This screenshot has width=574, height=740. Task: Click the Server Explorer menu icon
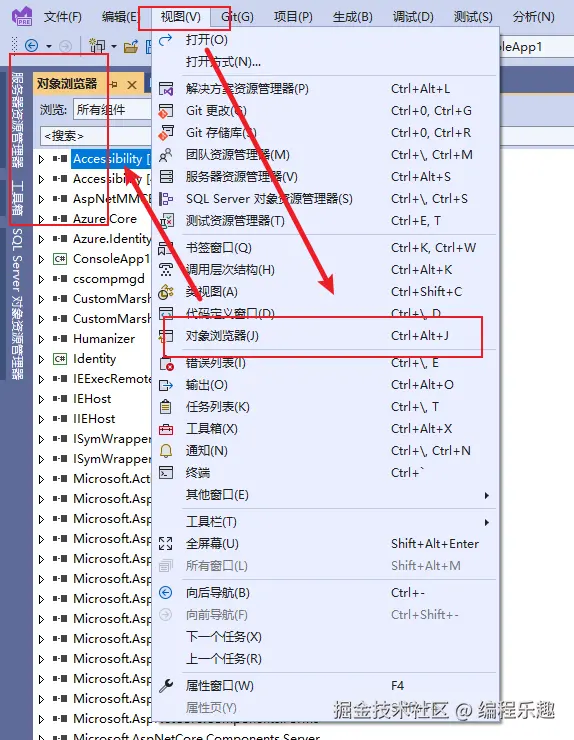tap(166, 177)
